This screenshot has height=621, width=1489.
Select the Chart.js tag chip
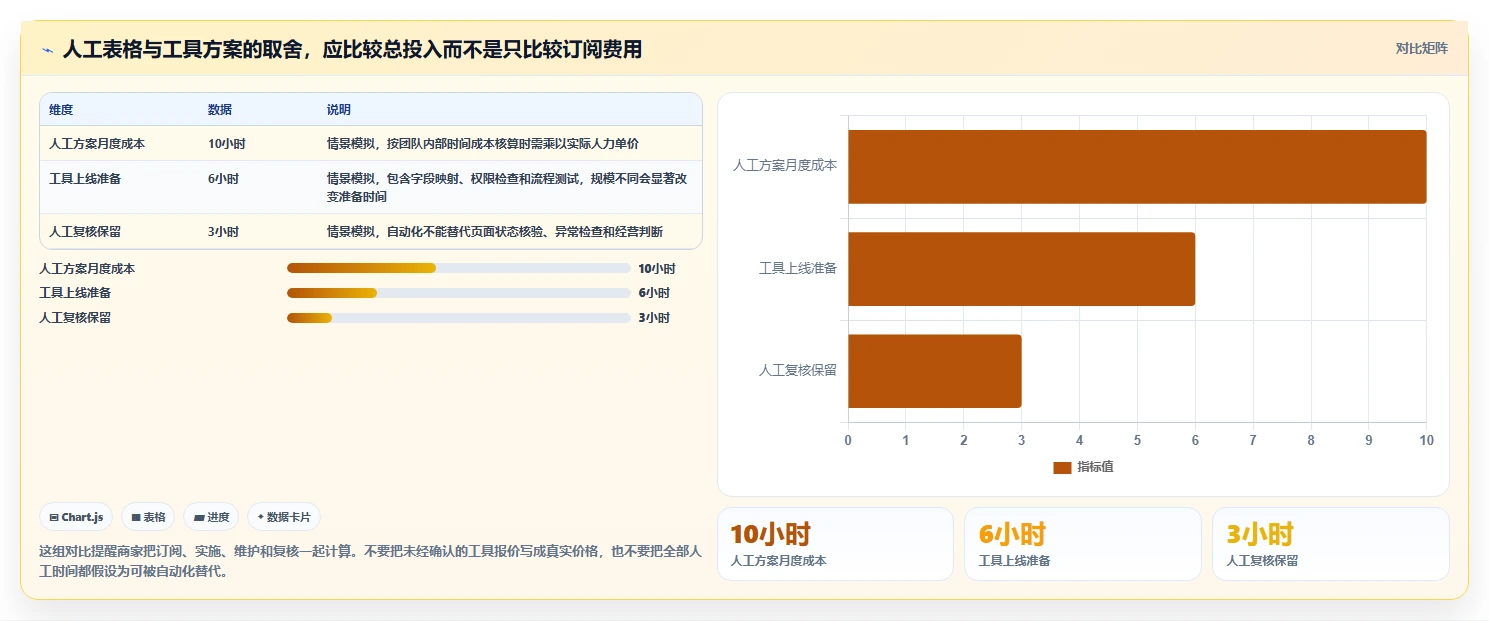pyautogui.click(x=77, y=517)
